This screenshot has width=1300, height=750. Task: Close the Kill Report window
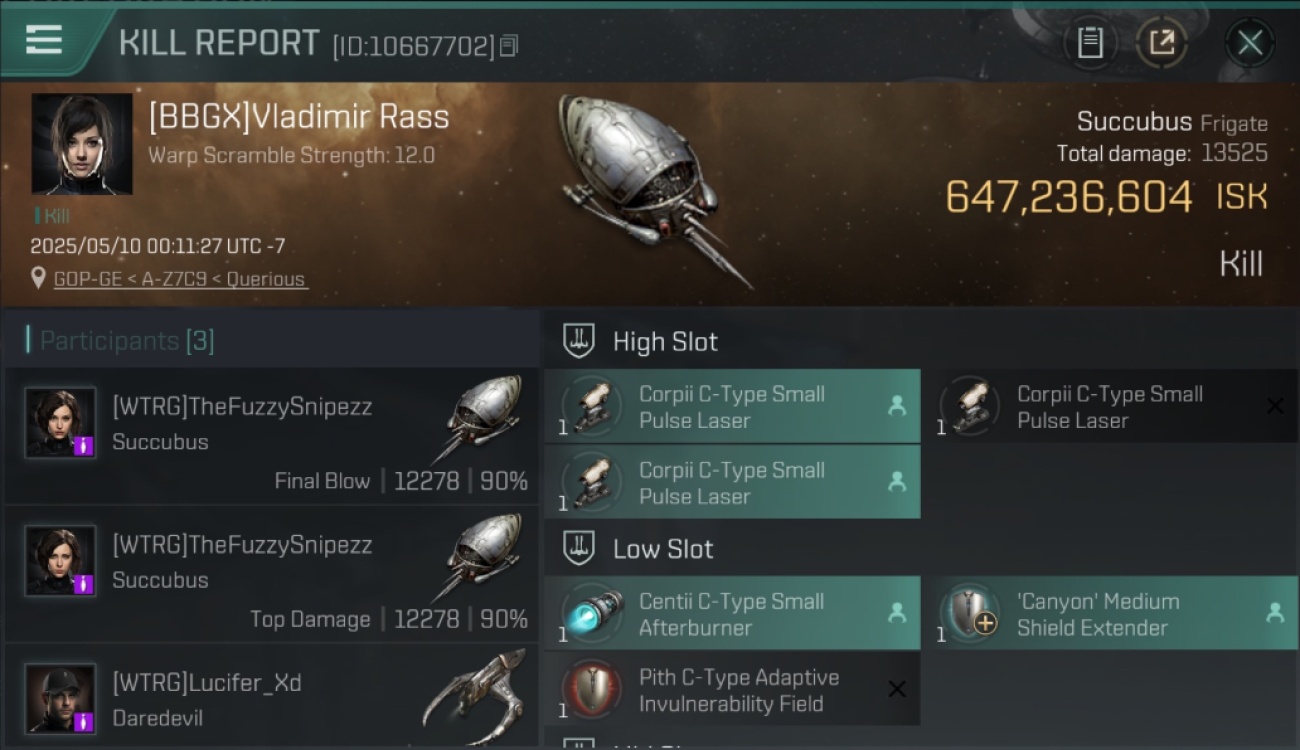point(1250,43)
